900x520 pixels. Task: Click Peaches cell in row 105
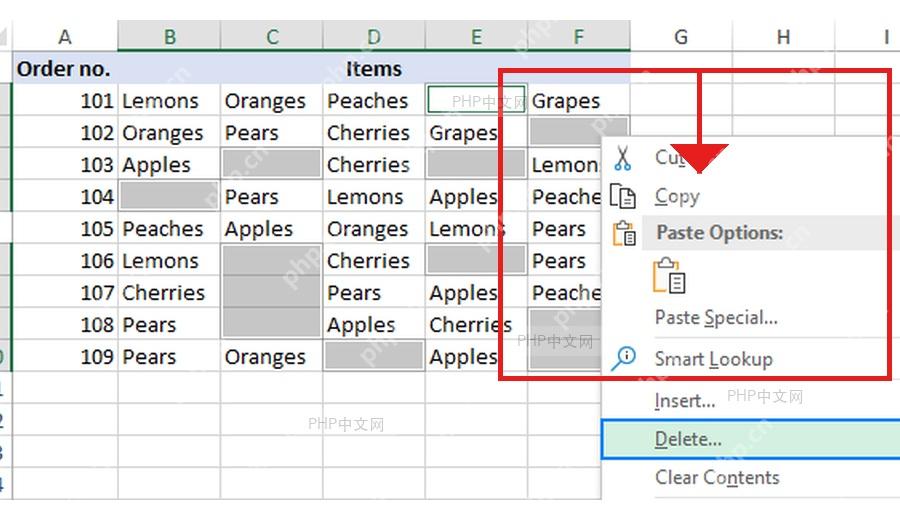tap(169, 229)
